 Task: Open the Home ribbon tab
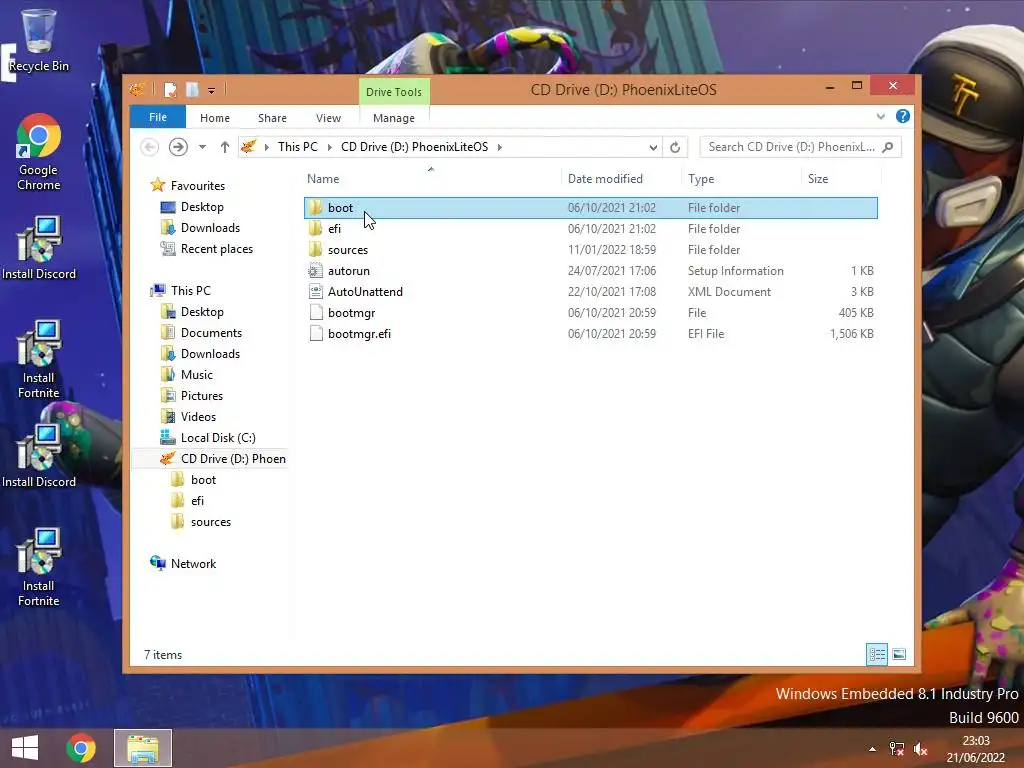(215, 118)
